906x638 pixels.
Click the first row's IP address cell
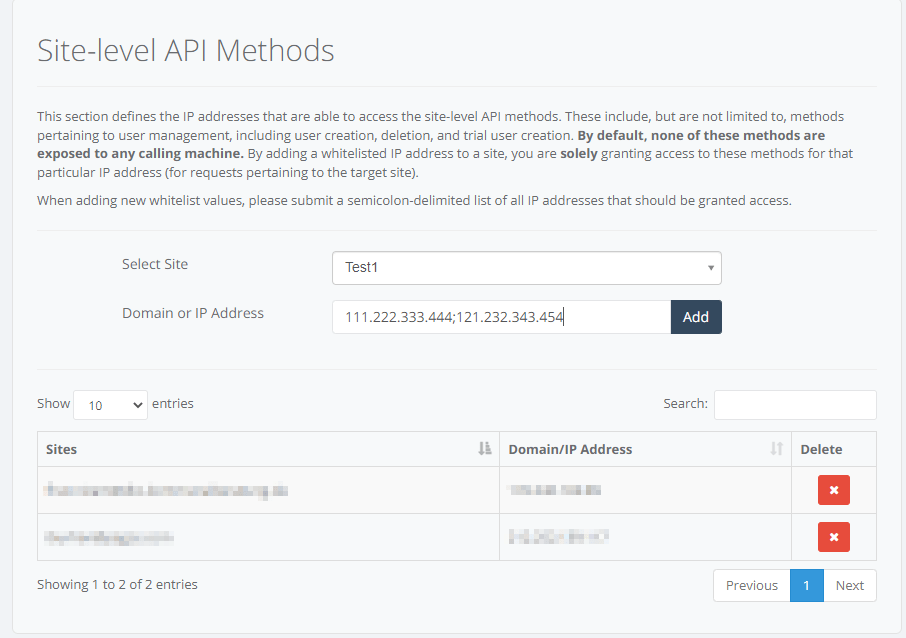click(555, 490)
